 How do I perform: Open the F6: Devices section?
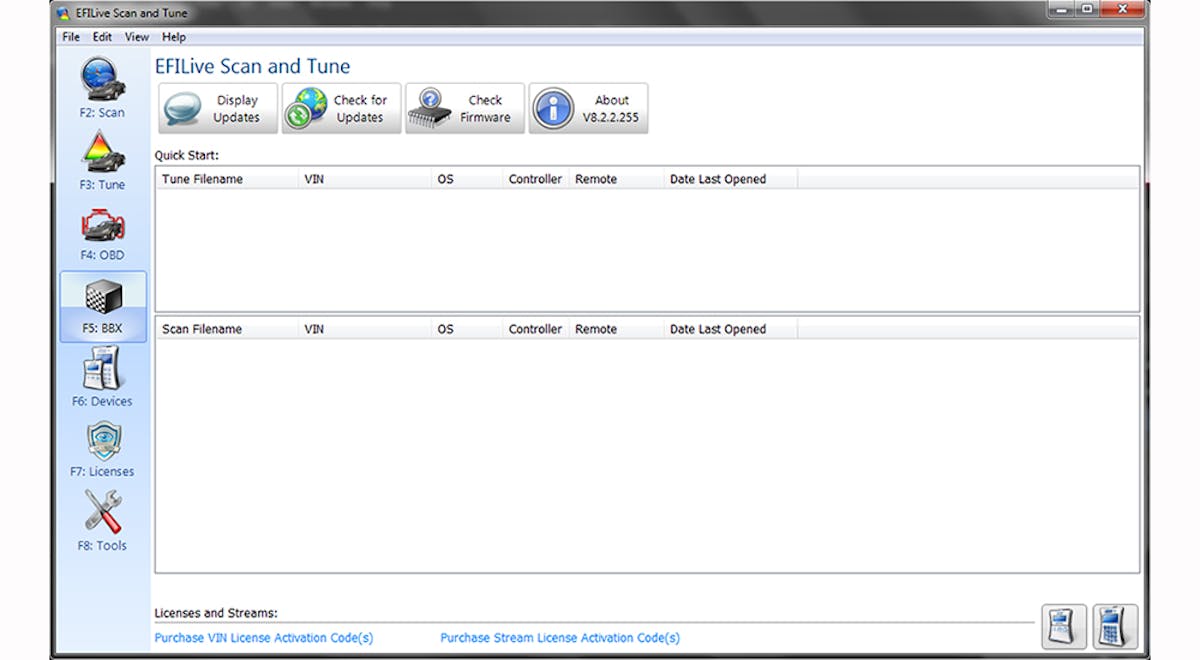click(102, 376)
